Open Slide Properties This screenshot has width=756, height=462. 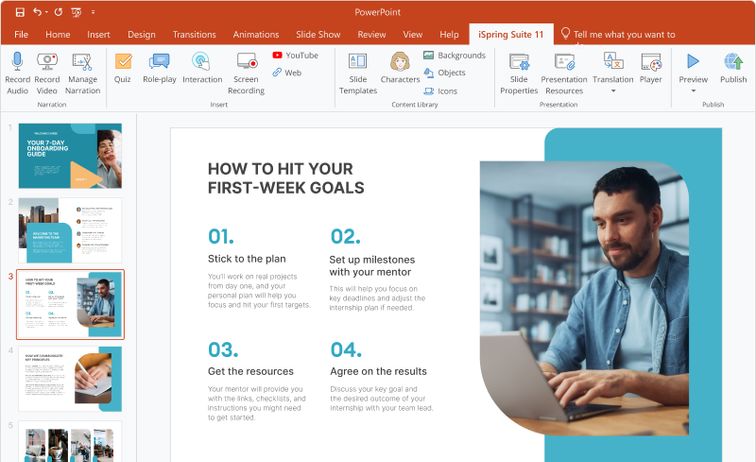(x=519, y=73)
